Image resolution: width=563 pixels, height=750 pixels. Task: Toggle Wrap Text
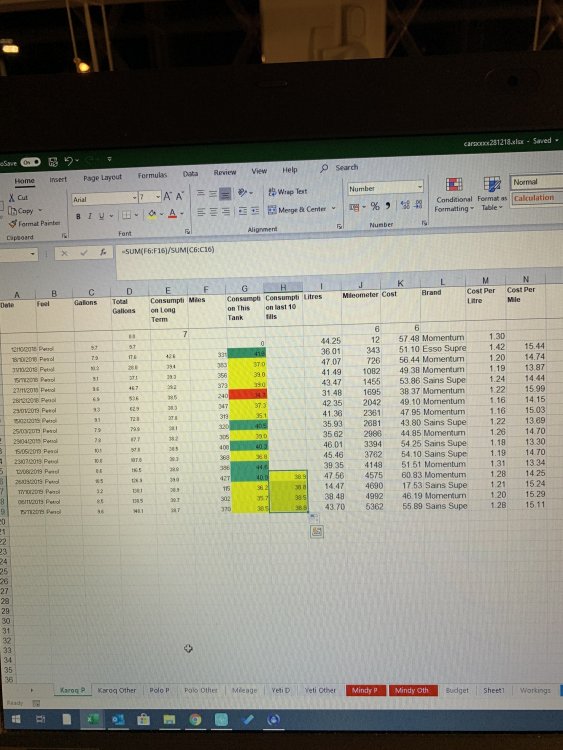287,191
